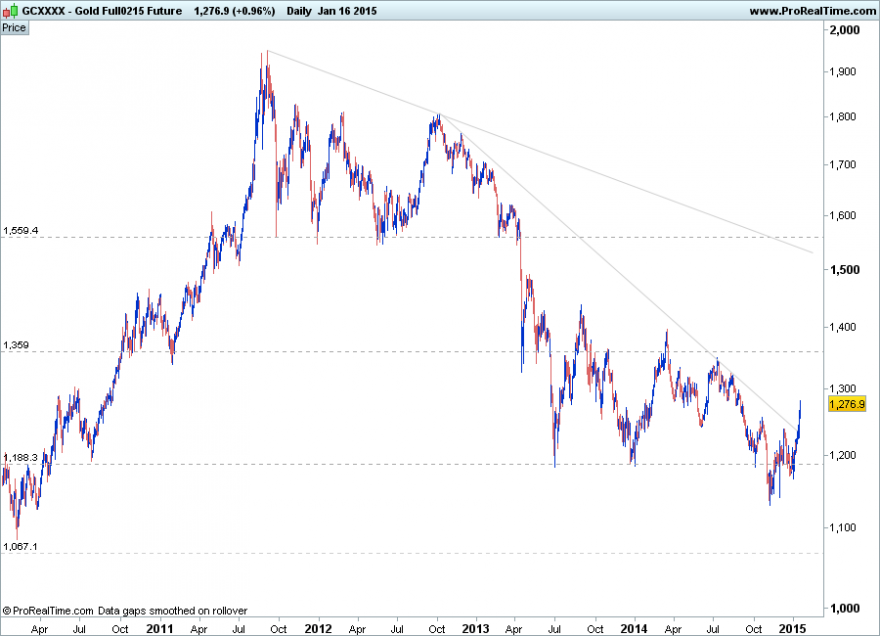Image resolution: width=880 pixels, height=636 pixels.
Task: Click the yellow 1,276.9 current price tag
Action: [847, 404]
